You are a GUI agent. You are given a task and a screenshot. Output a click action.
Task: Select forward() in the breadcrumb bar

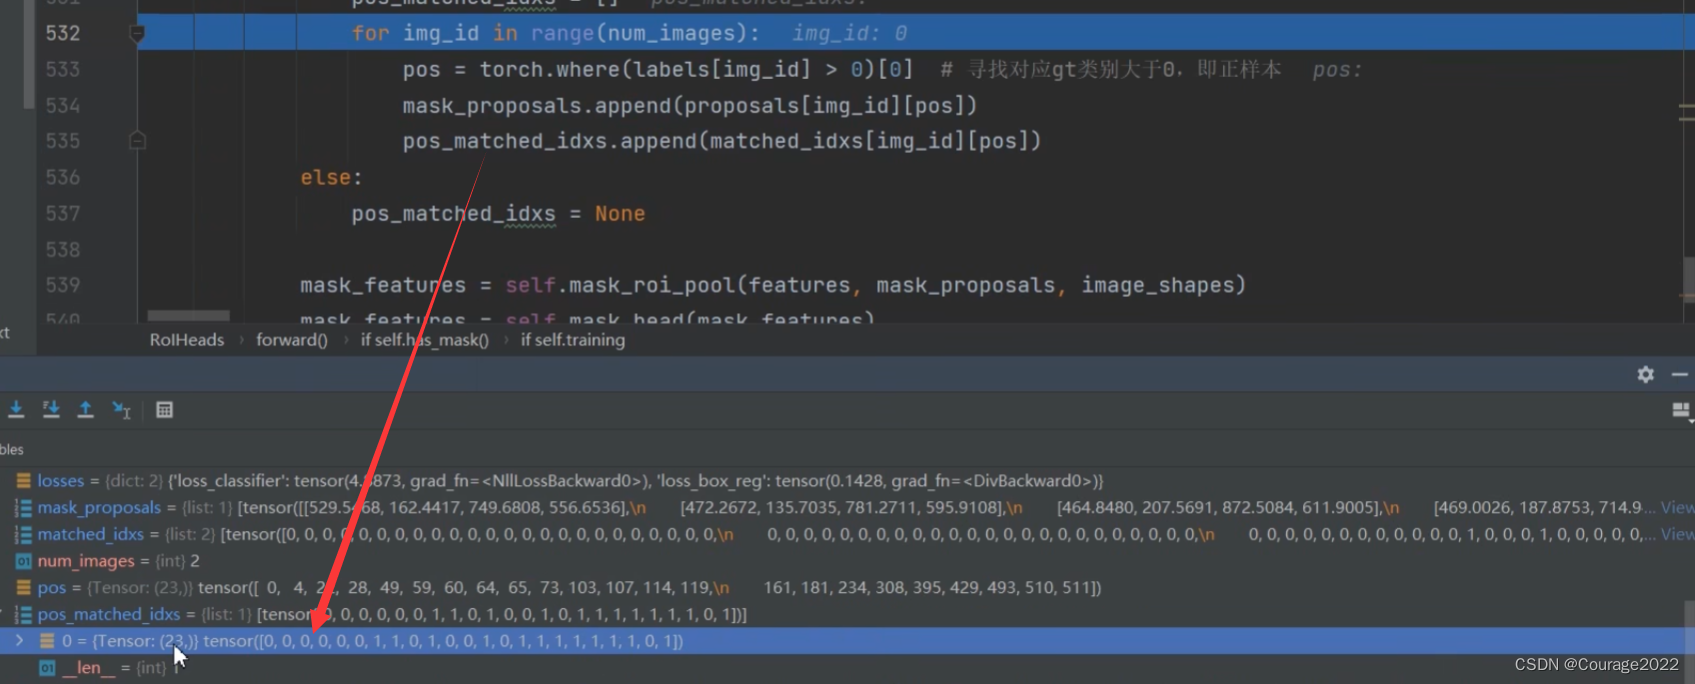tap(292, 340)
